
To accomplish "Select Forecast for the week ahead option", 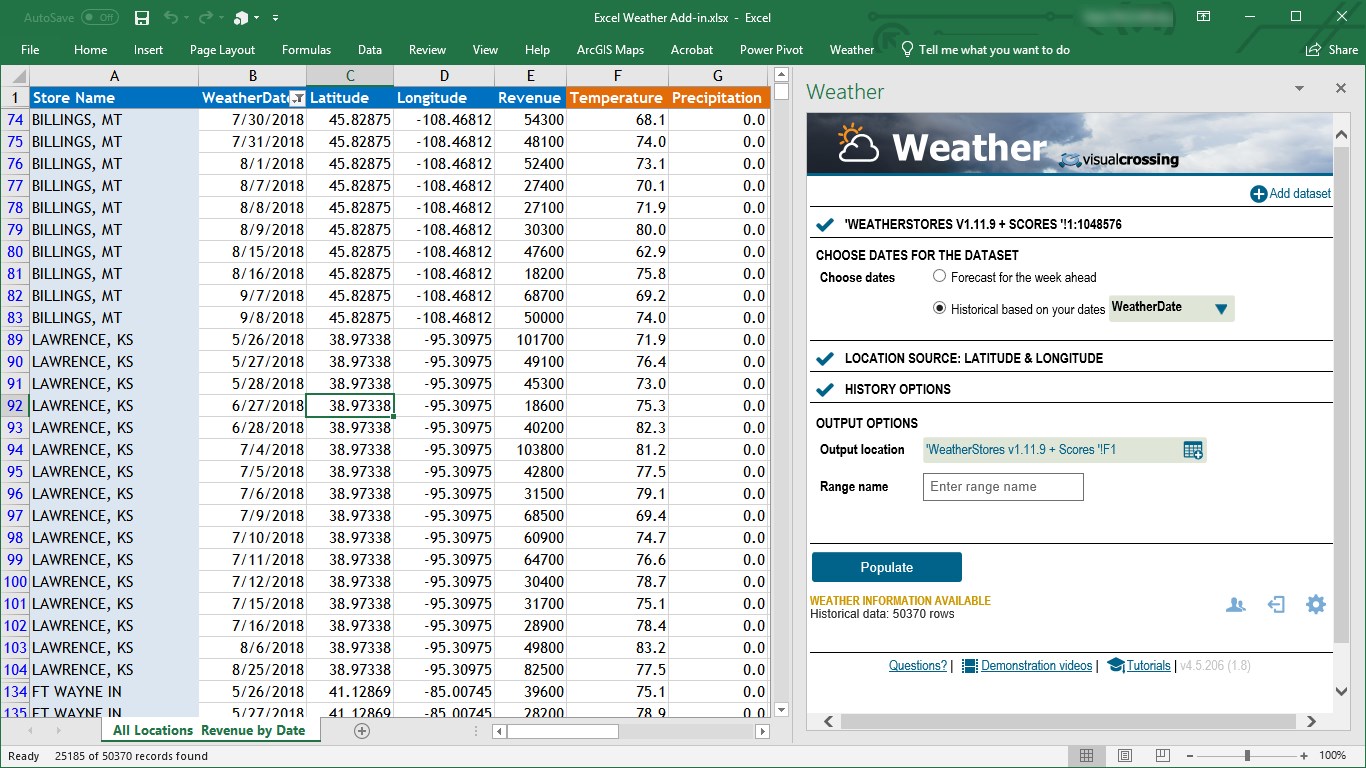I will coord(939,277).
